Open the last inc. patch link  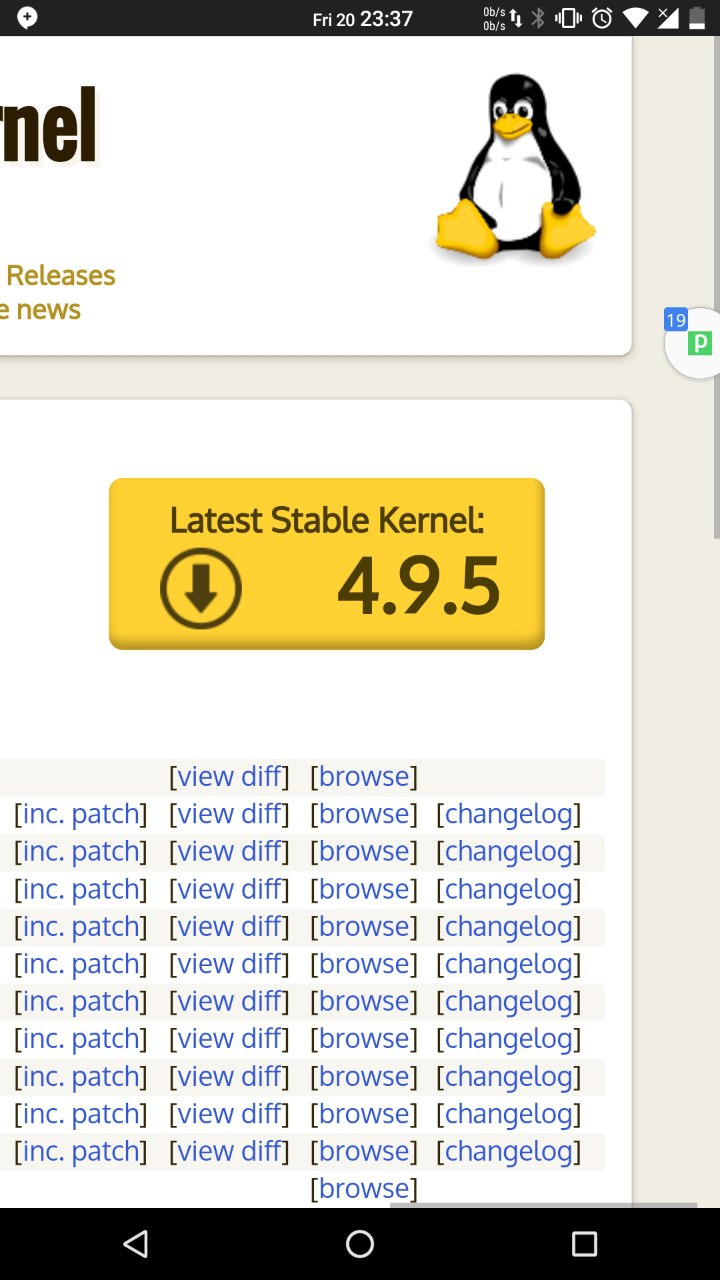[x=81, y=1151]
